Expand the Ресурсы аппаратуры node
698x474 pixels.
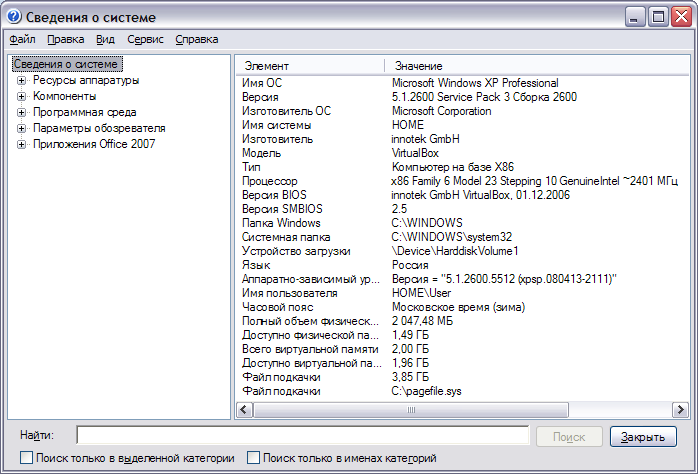click(x=21, y=81)
